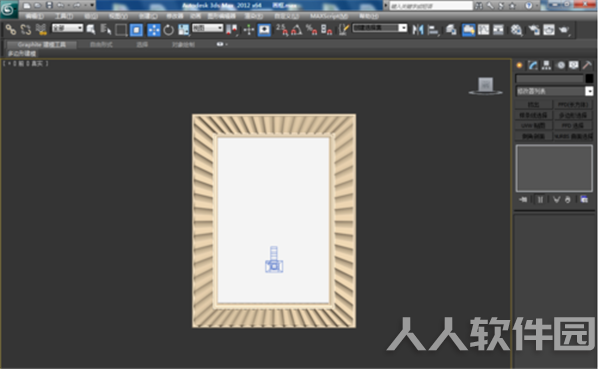Switch to the Freeform ribbon tab
600x369 pixels.
tap(101, 44)
